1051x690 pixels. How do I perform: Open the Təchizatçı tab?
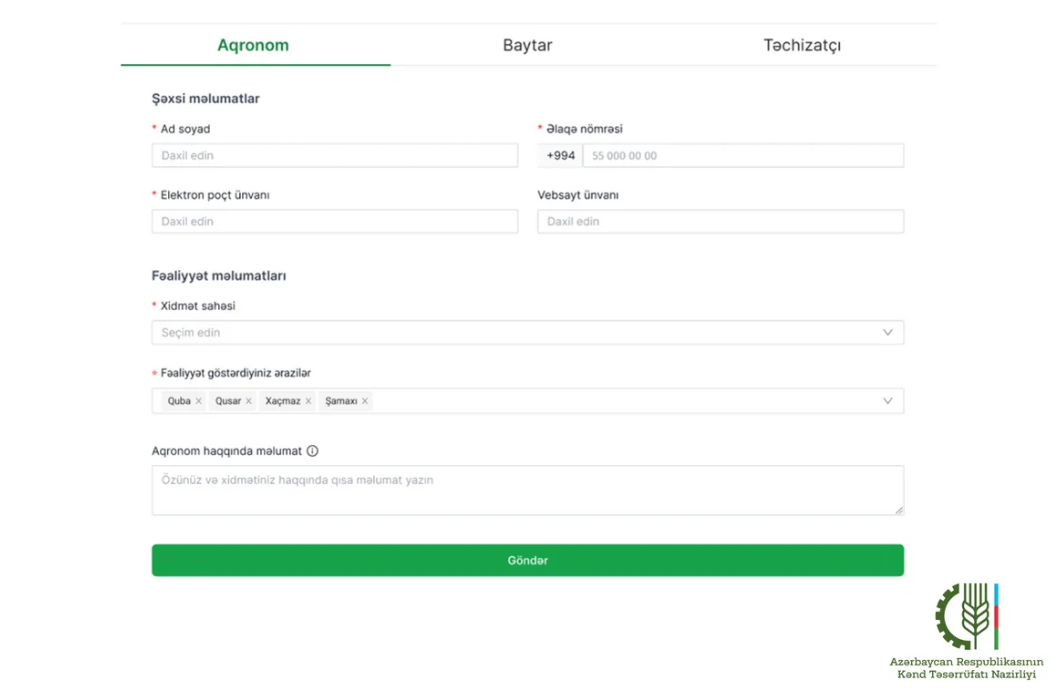pyautogui.click(x=802, y=45)
